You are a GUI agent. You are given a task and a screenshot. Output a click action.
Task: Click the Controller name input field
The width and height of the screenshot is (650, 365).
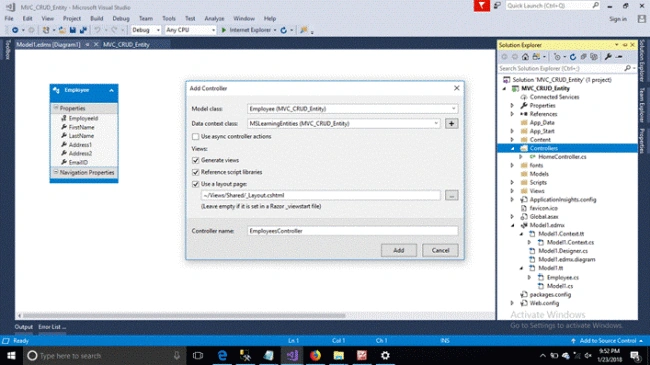pos(352,231)
